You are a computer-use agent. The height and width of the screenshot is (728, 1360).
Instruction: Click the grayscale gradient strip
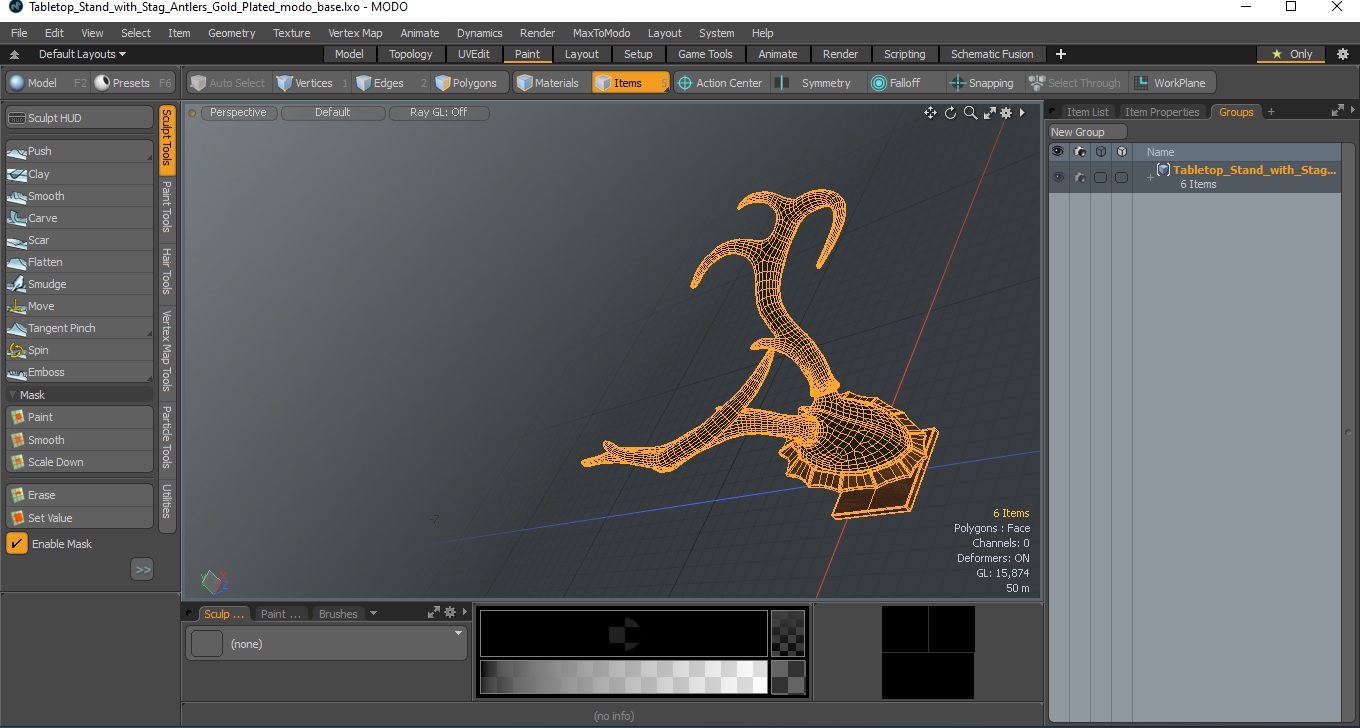pos(624,677)
